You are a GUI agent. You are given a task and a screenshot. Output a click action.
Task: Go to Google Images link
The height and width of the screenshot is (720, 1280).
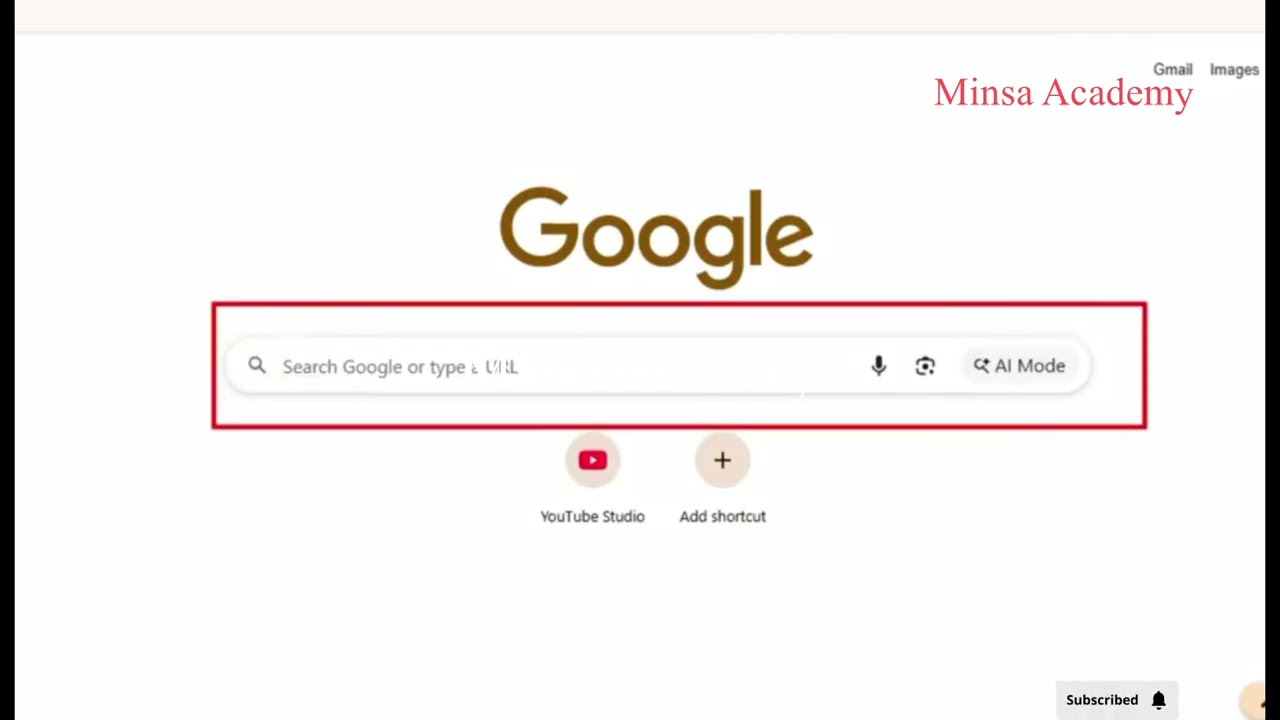[1234, 70]
